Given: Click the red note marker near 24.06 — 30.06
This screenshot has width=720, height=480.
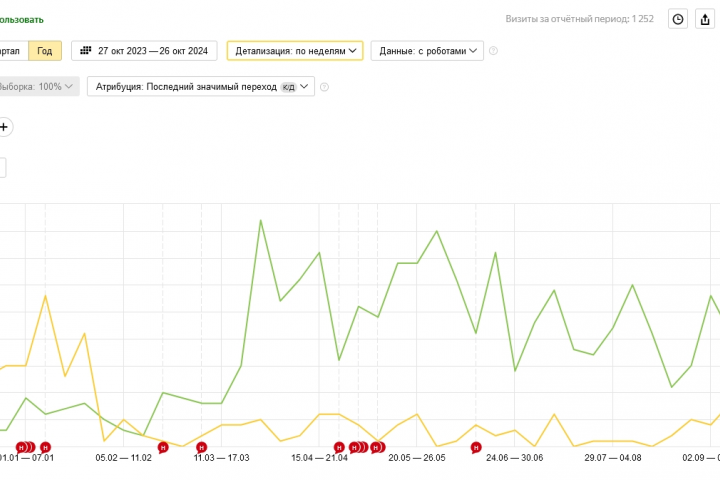Looking at the screenshot, I should [476, 447].
